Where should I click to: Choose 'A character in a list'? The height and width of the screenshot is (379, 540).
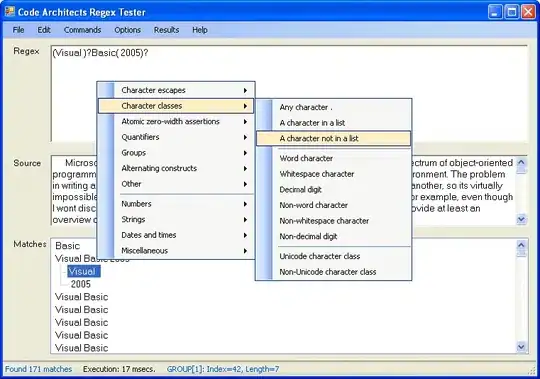[333, 123]
